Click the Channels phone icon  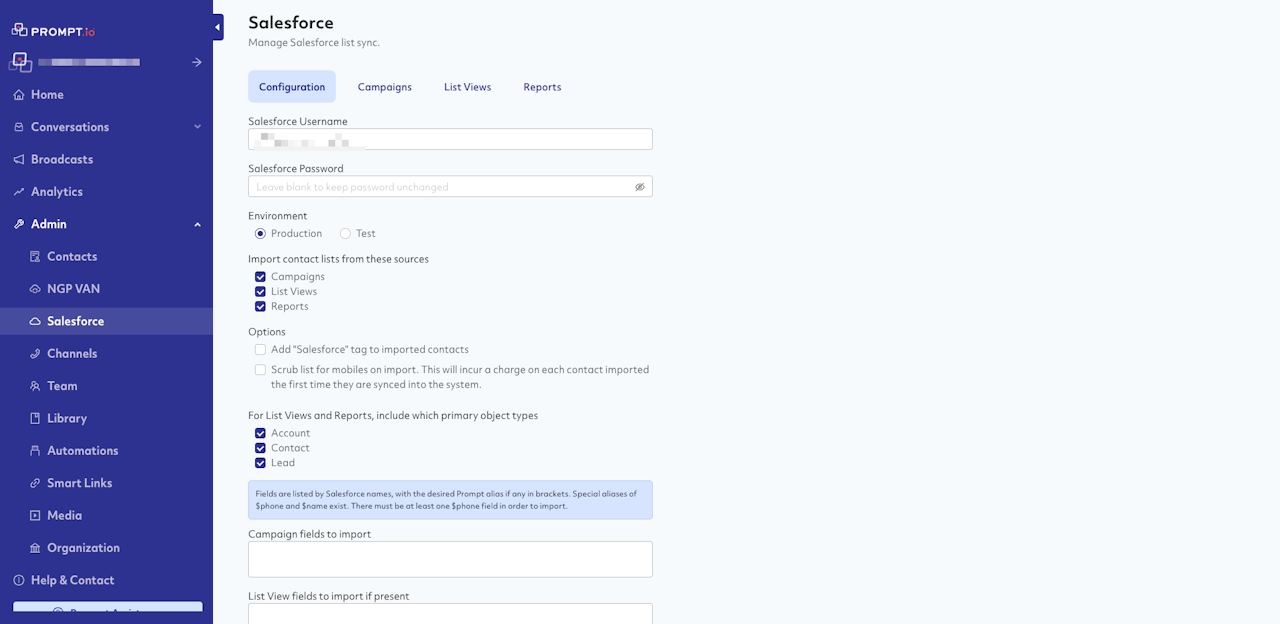[35, 354]
